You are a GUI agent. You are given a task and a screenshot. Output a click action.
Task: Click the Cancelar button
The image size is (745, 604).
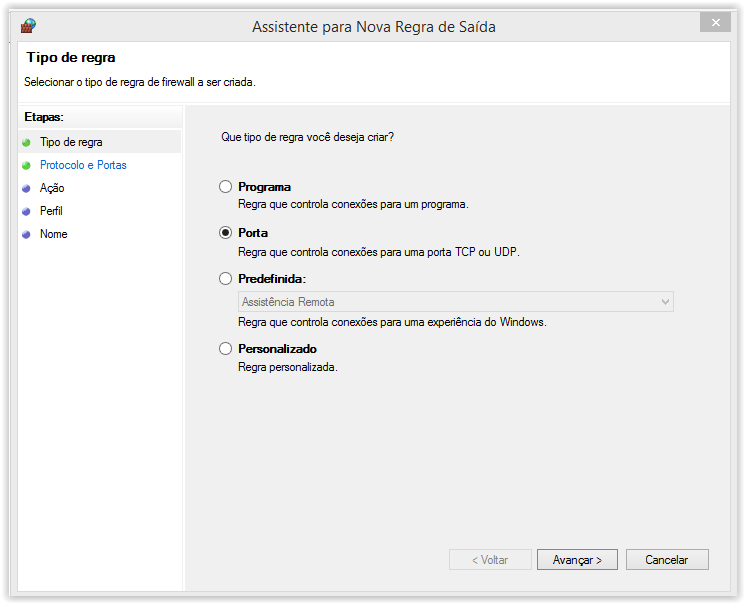[667, 560]
